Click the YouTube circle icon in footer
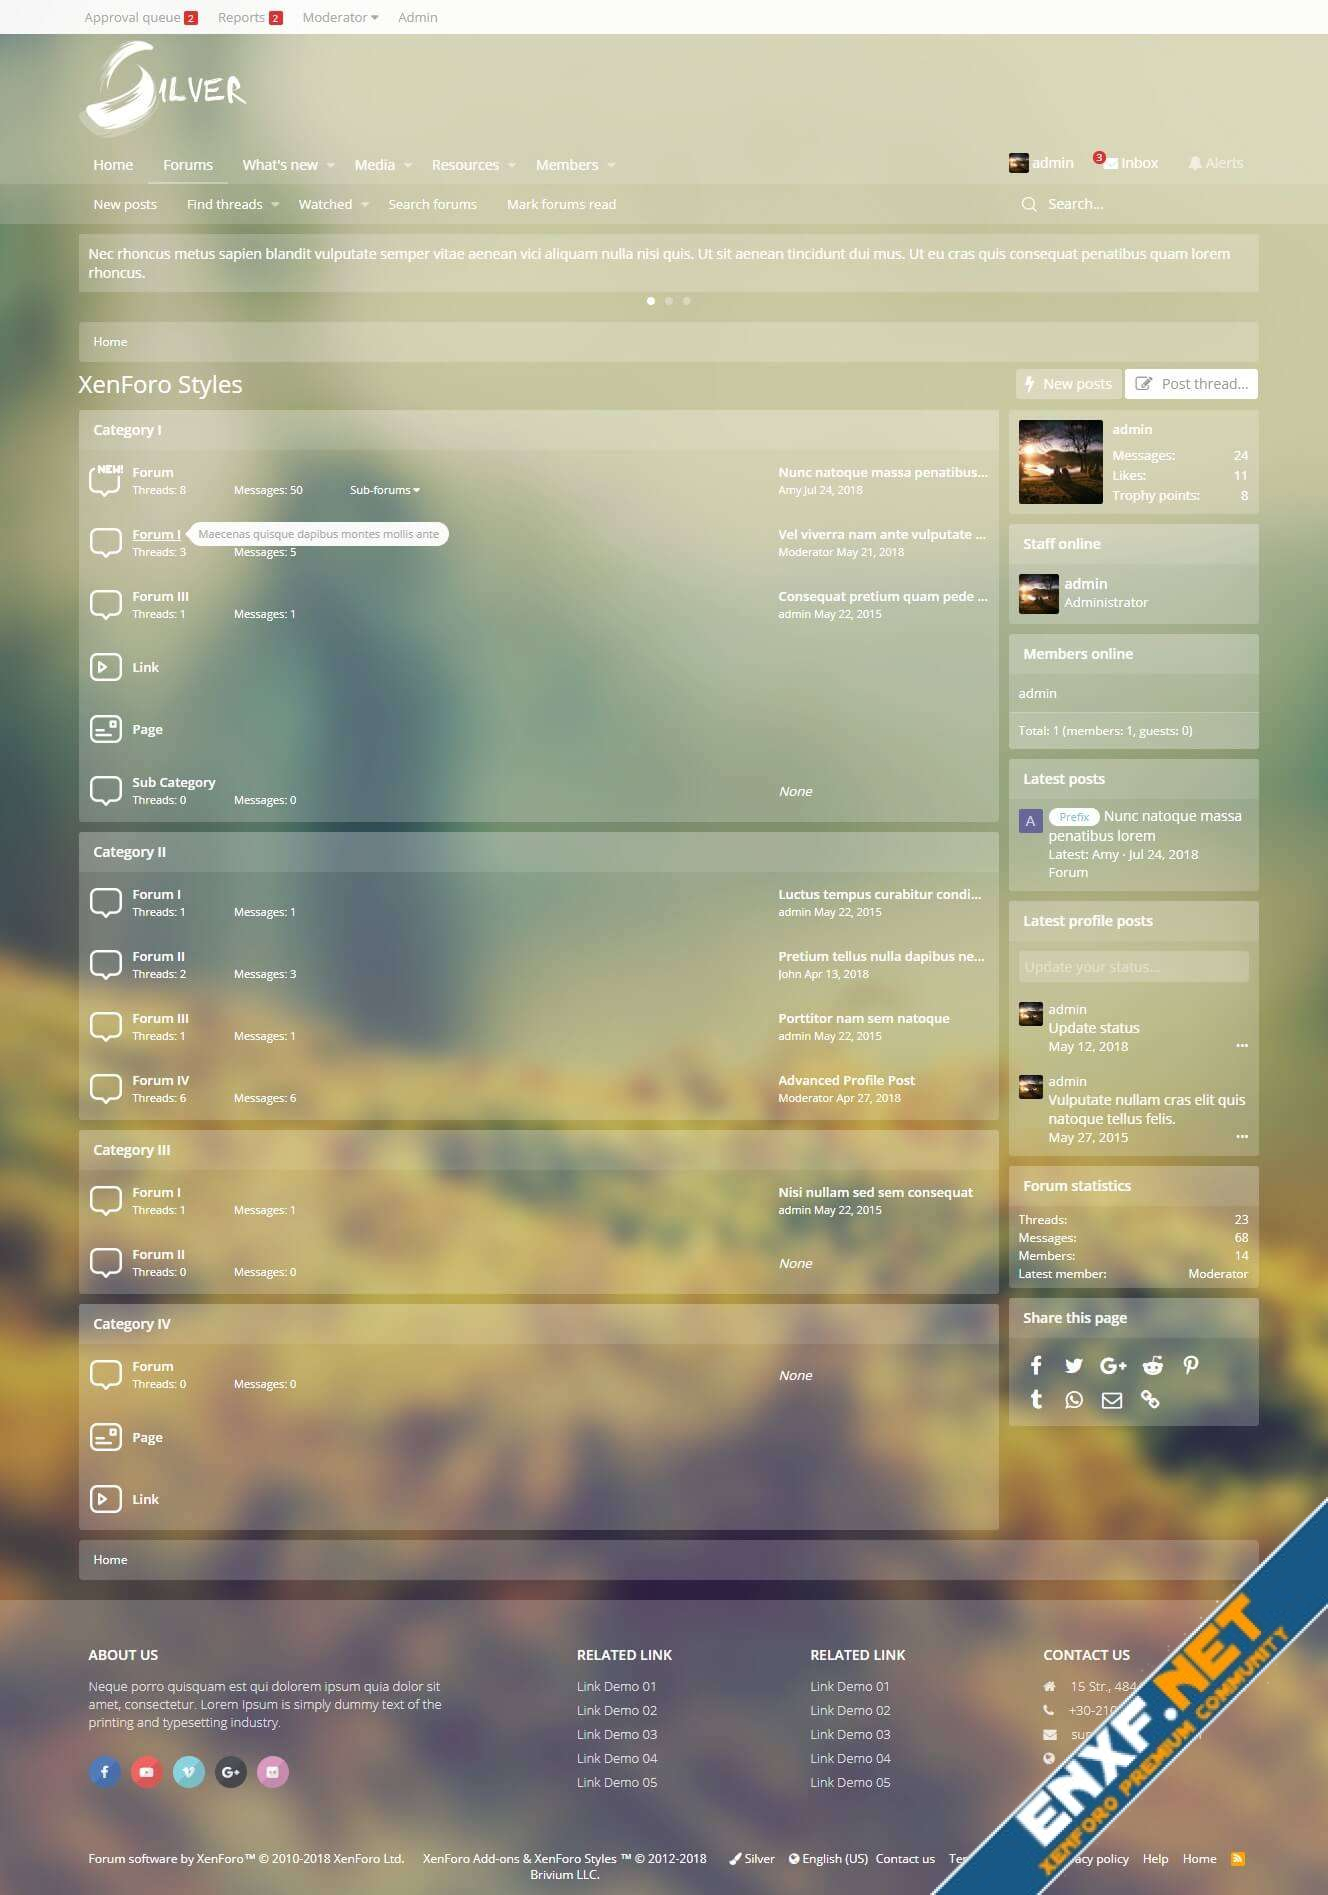1328x1895 pixels. (x=146, y=1772)
